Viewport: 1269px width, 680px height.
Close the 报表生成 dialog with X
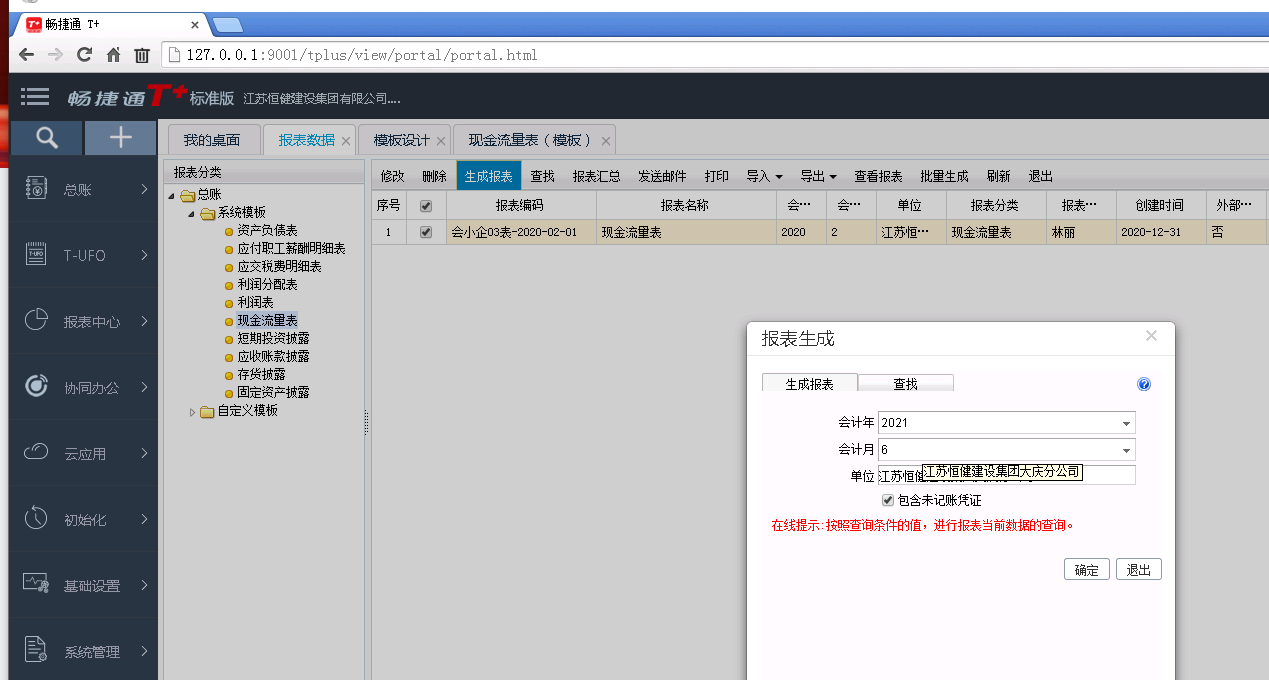coord(1151,336)
